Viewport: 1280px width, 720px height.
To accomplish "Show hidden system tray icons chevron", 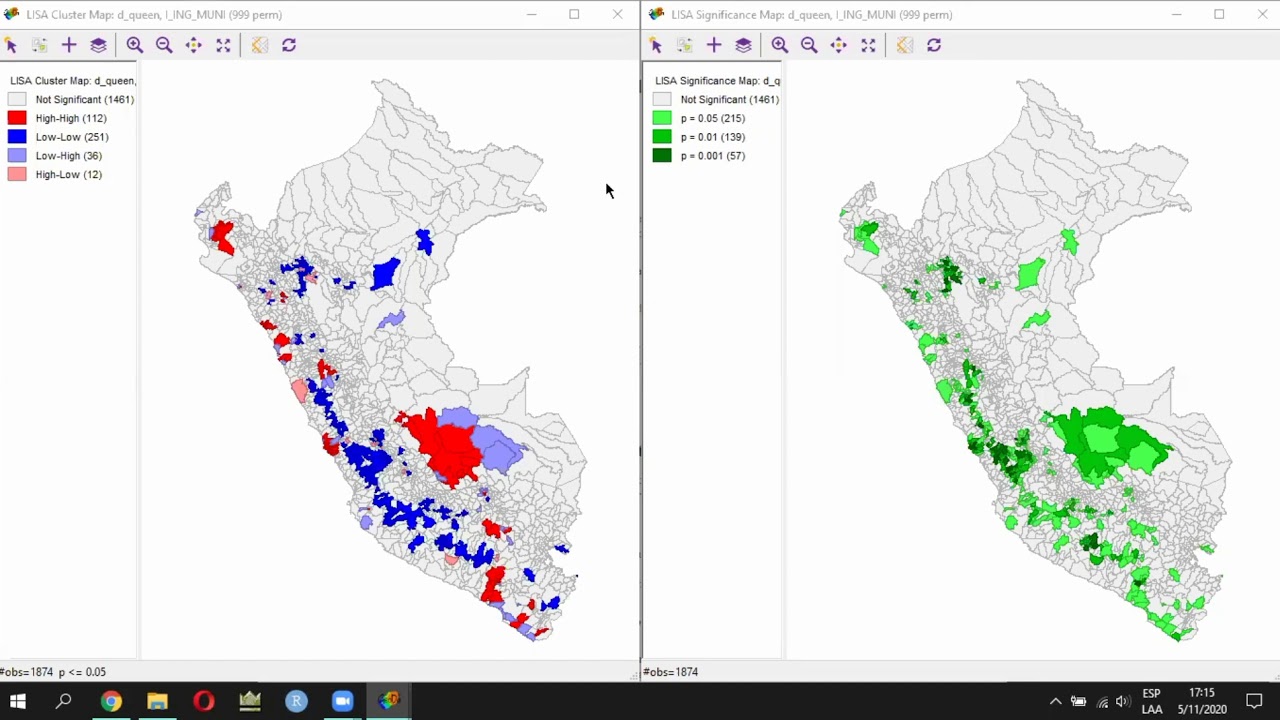I will pos(1055,702).
